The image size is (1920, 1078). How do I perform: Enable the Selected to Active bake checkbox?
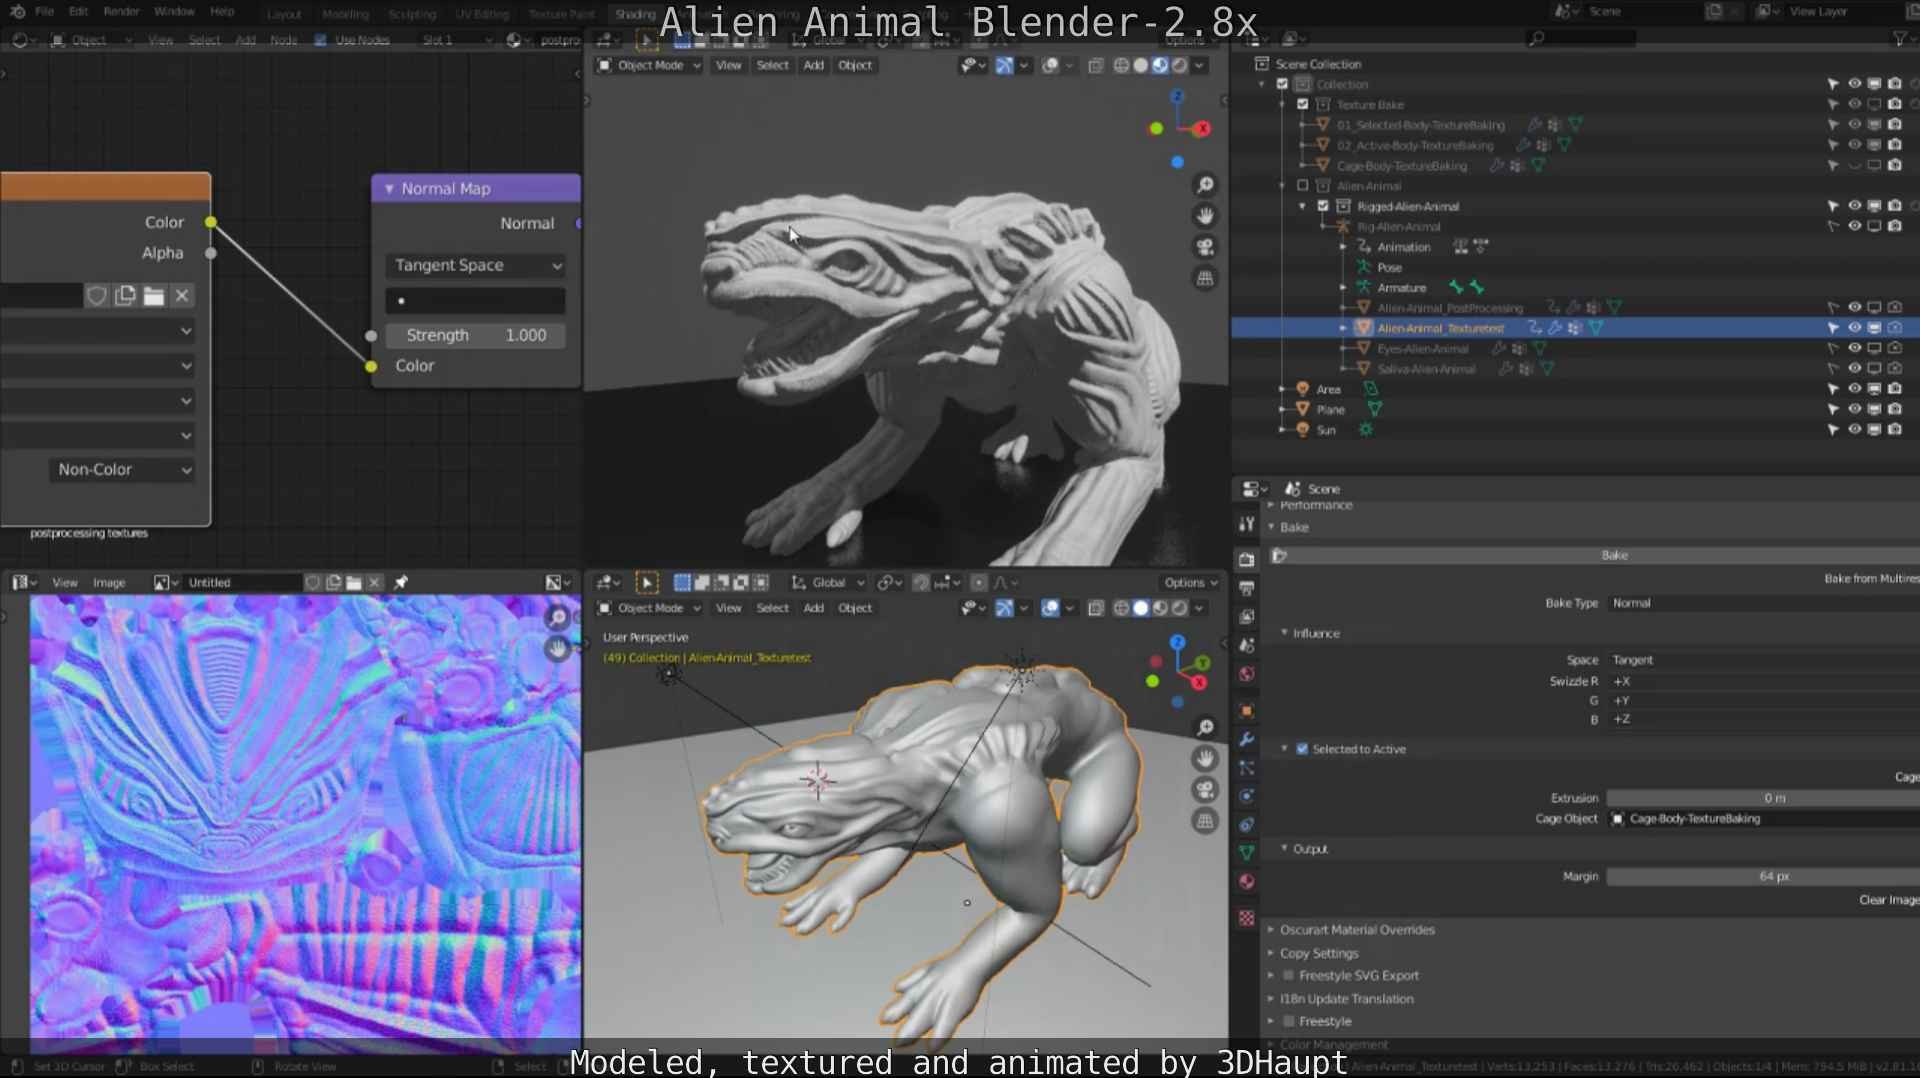[1302, 749]
